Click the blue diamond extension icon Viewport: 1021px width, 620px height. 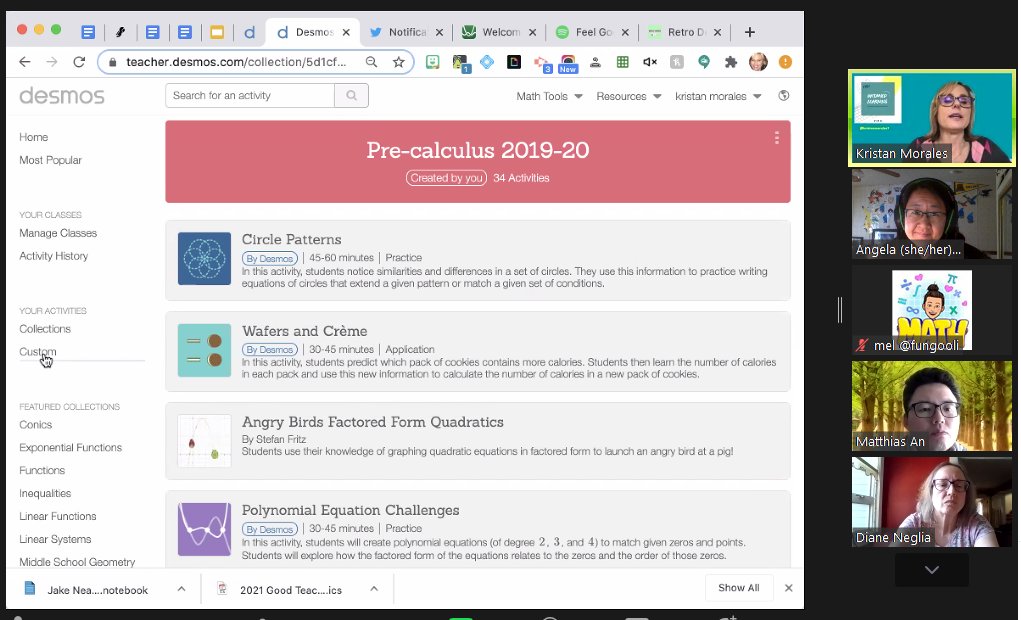(x=486, y=62)
